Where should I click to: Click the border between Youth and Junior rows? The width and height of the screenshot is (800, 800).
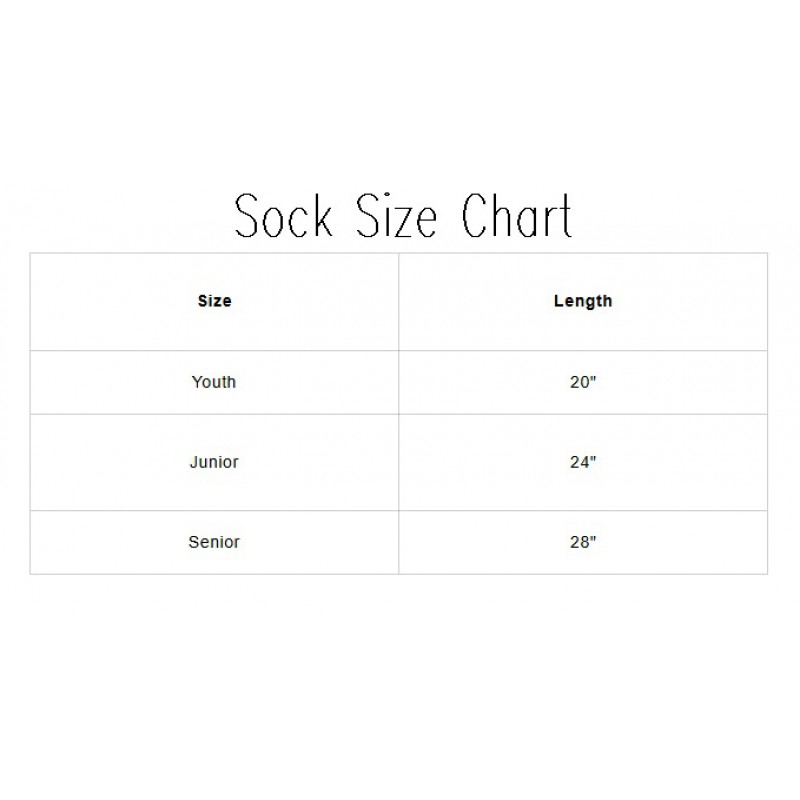point(398,414)
